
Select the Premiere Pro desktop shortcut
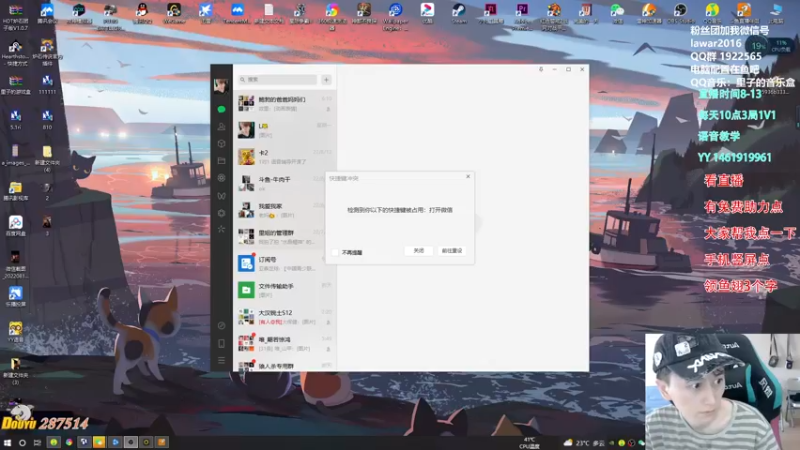click(x=522, y=14)
